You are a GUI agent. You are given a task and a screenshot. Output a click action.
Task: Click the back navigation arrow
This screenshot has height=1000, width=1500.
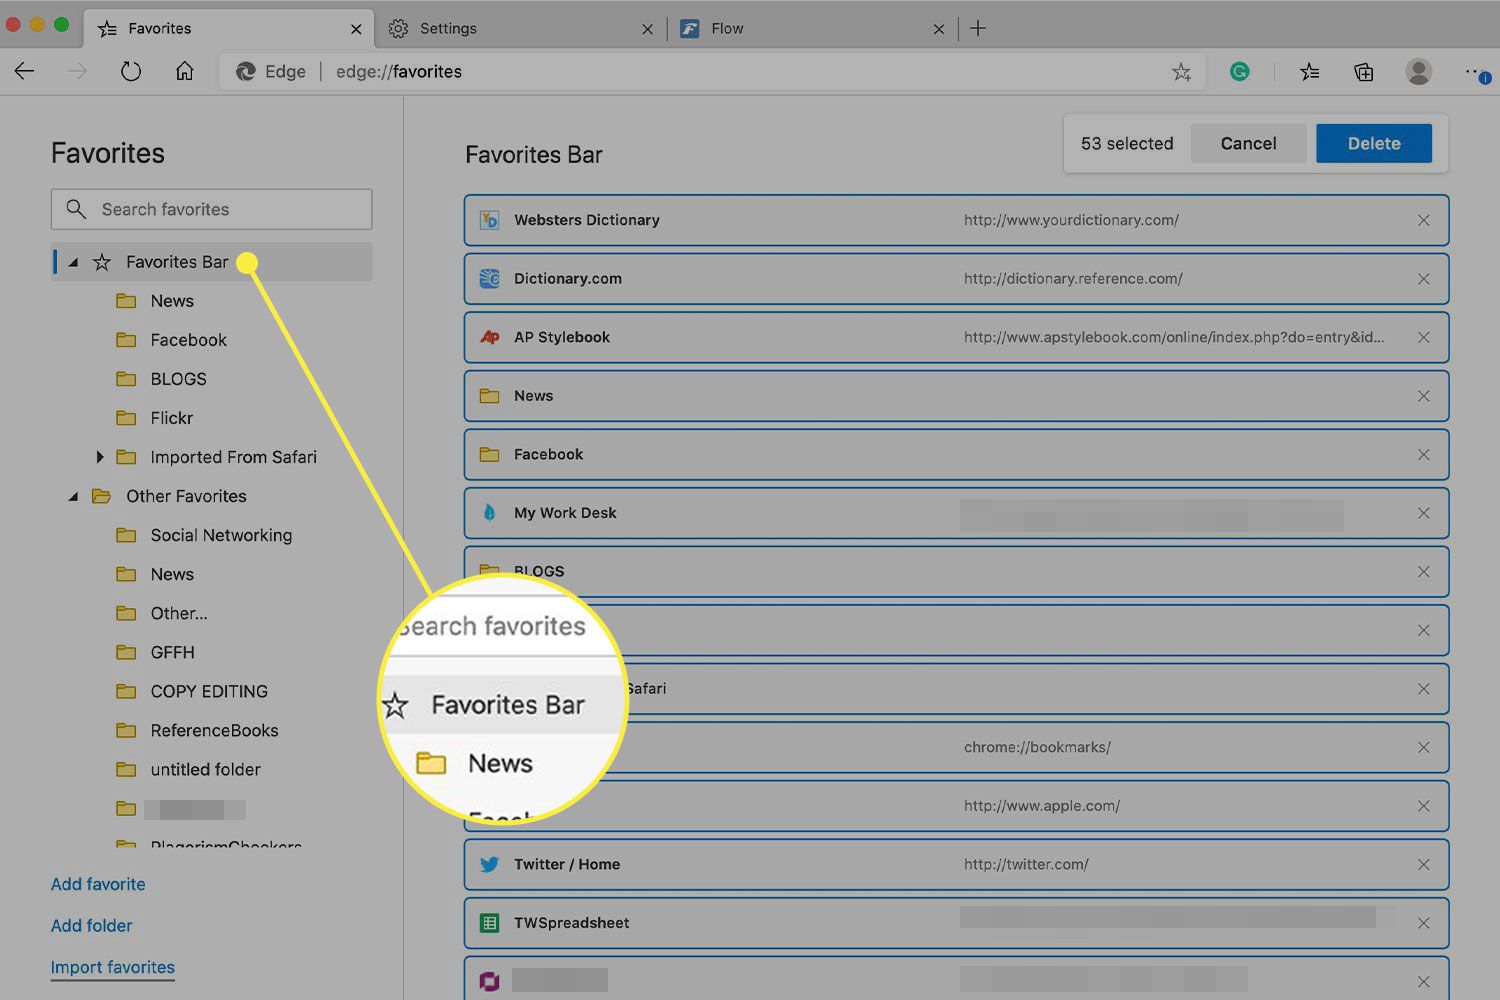pos(25,72)
